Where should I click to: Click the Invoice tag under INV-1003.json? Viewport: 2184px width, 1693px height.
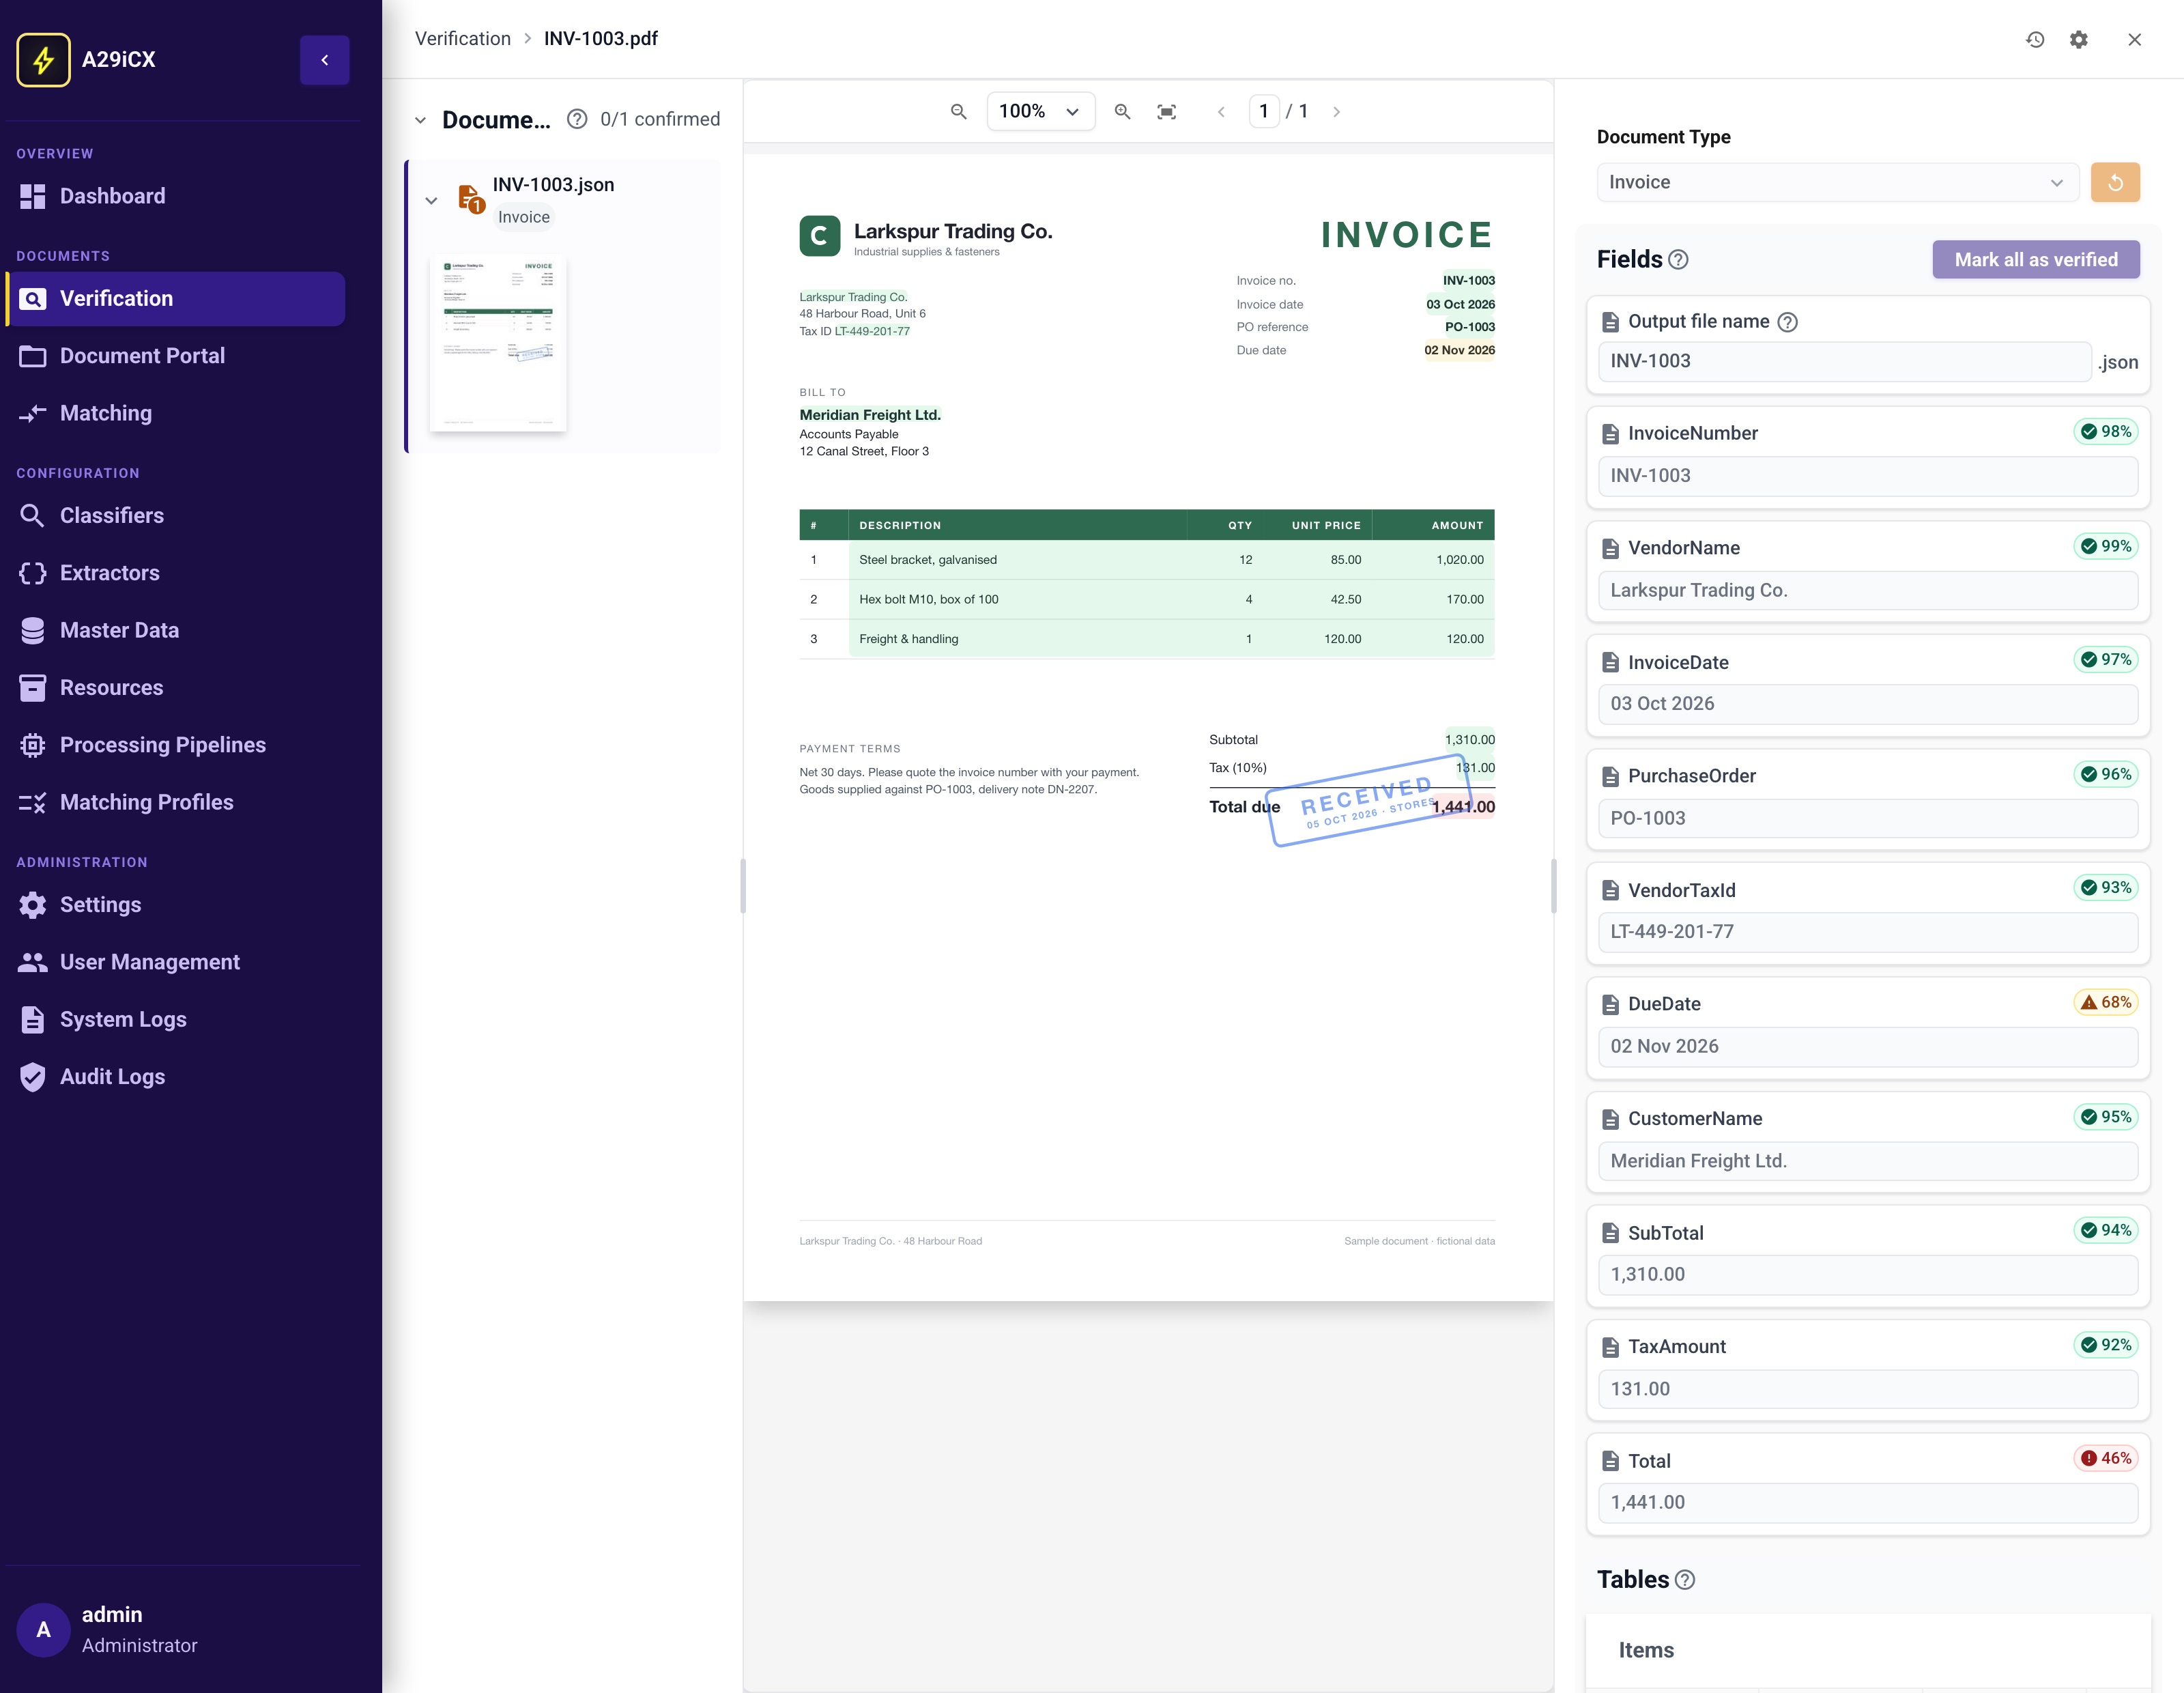(524, 217)
